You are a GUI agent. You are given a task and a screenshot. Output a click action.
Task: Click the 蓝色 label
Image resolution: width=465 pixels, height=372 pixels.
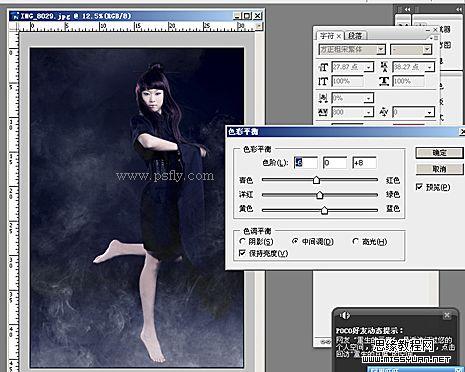coord(393,209)
